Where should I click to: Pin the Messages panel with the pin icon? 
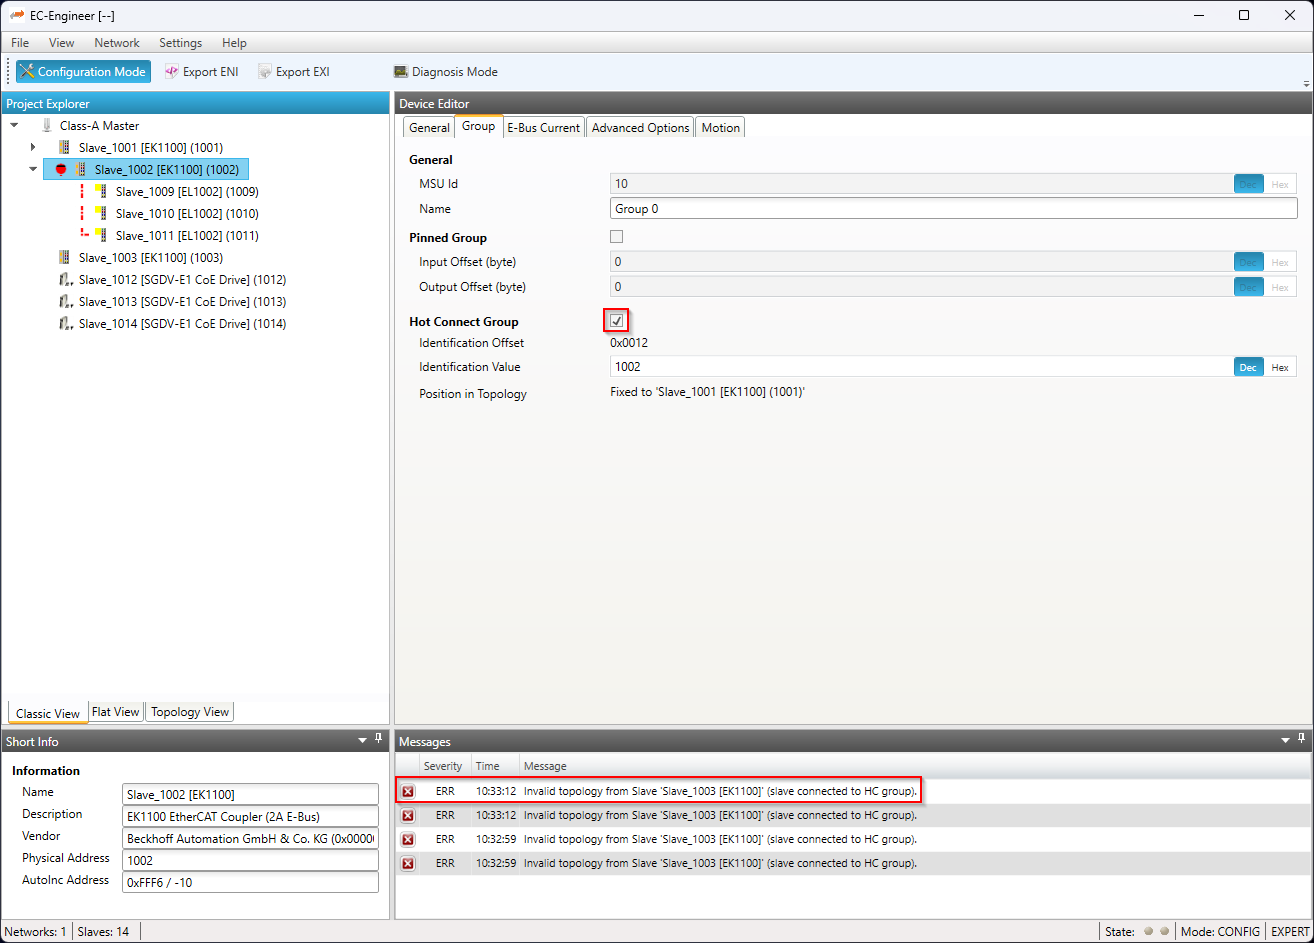1303,739
